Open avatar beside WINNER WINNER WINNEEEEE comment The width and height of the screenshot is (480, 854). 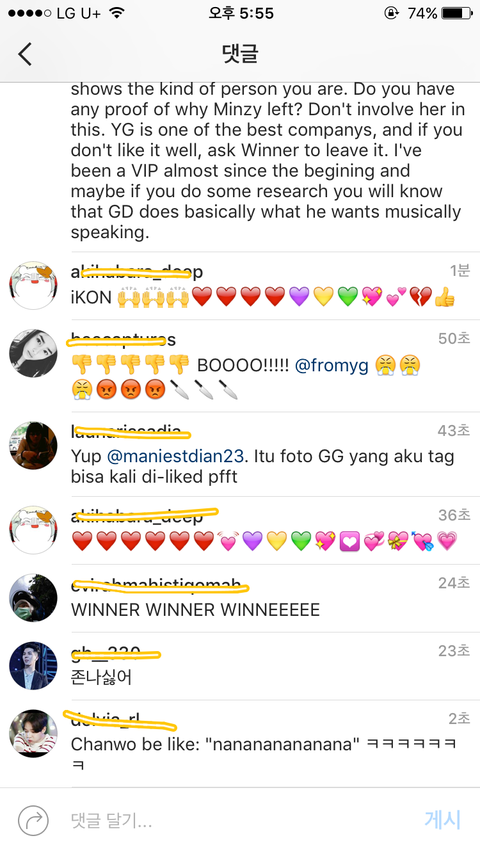pos(33,597)
